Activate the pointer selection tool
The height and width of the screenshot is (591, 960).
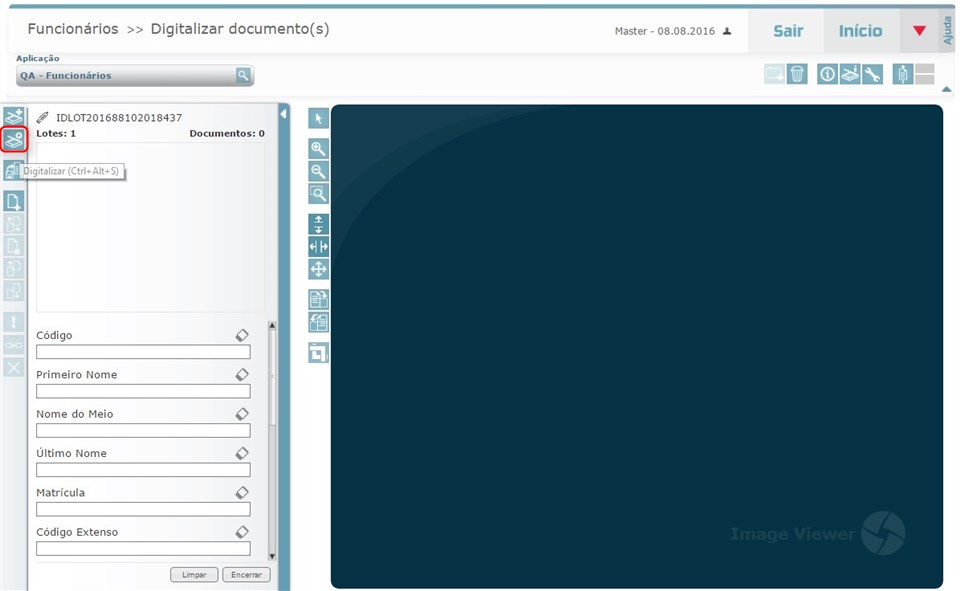pos(317,118)
